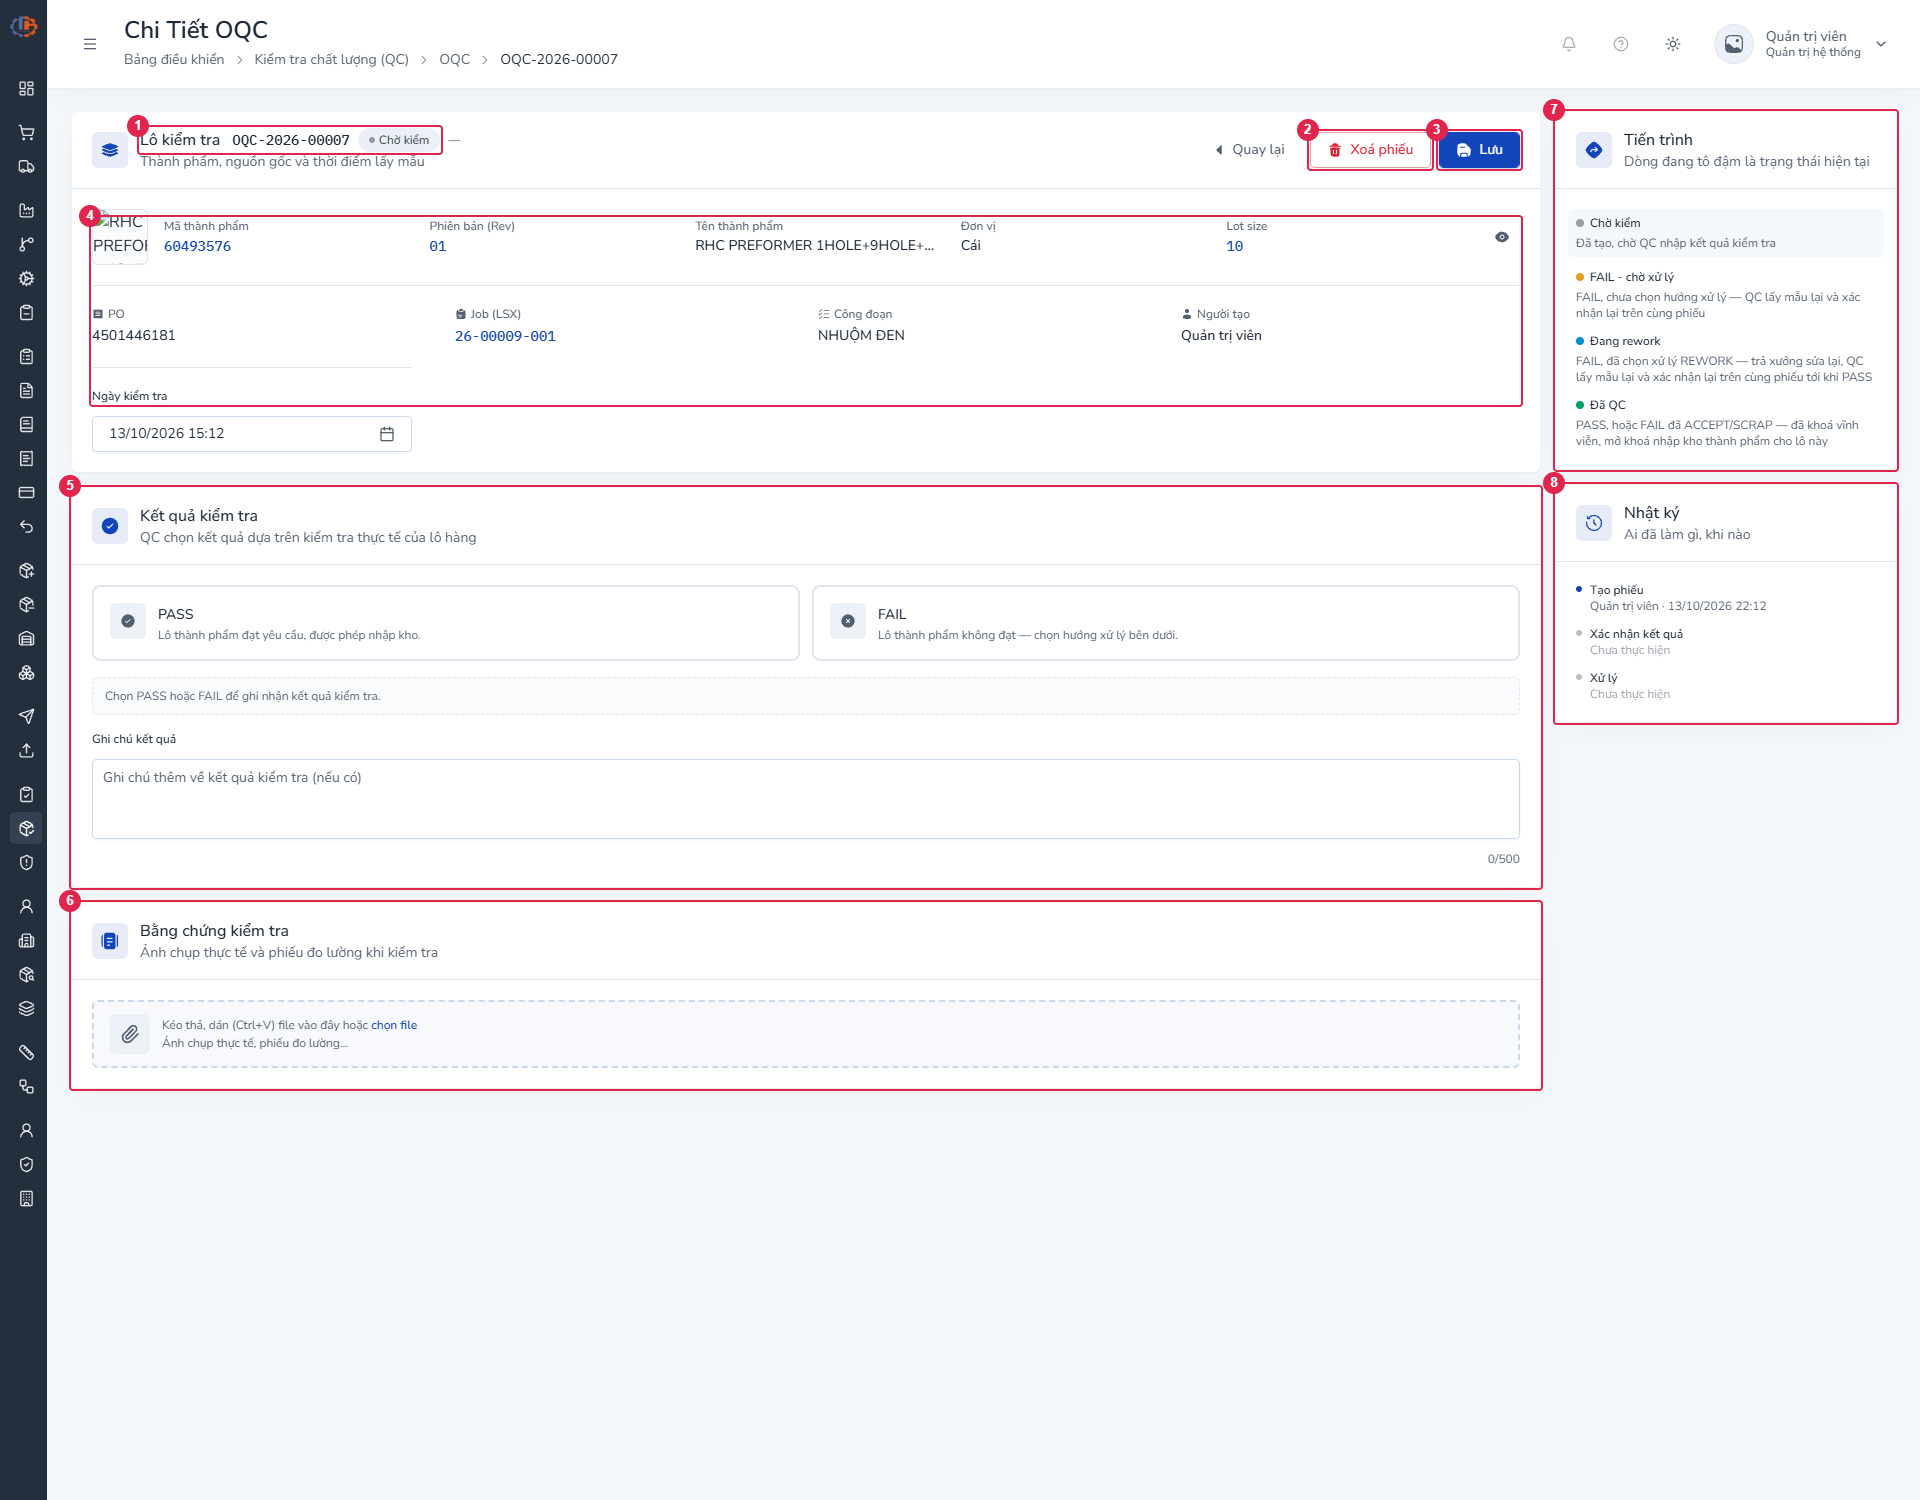Screen dimensions: 1920x1500
Task: Go to OQC breadcrumb
Action: point(455,59)
